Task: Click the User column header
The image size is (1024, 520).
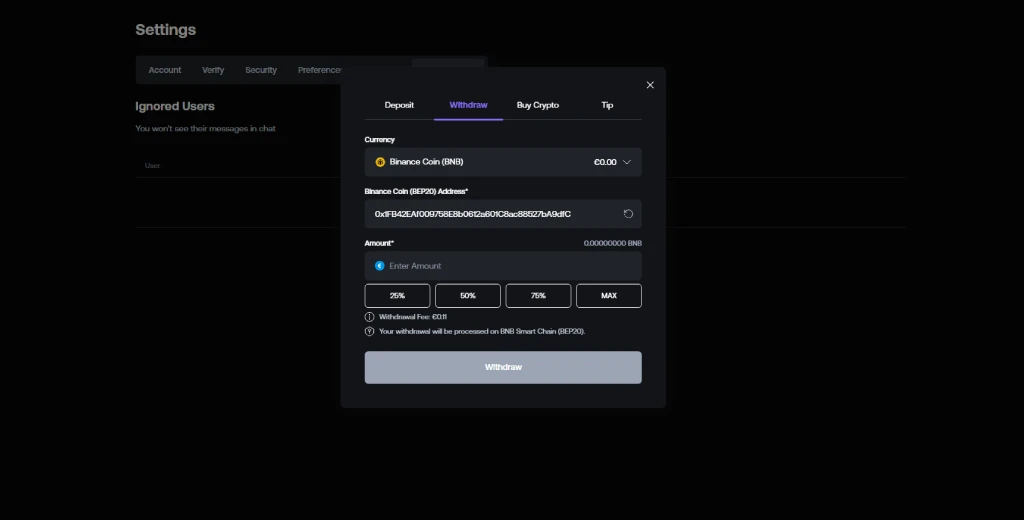Action: pyautogui.click(x=152, y=165)
